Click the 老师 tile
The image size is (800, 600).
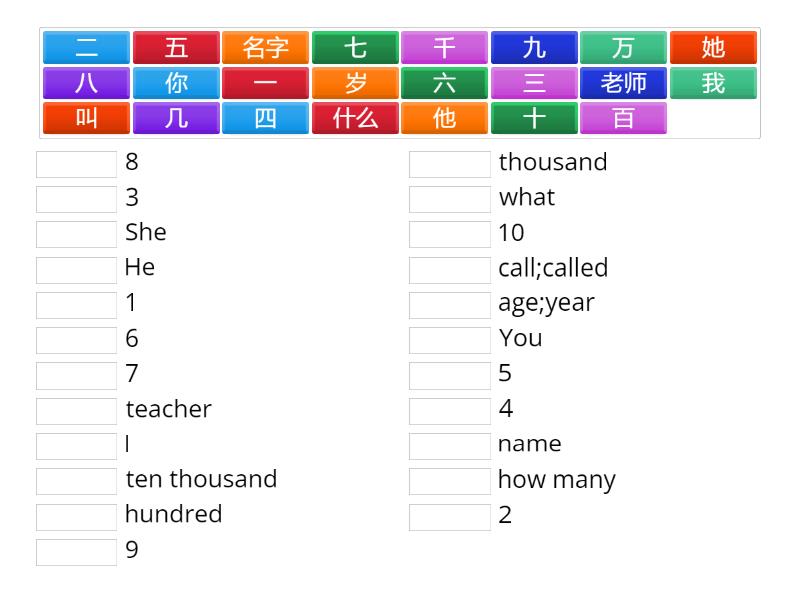coord(624,83)
